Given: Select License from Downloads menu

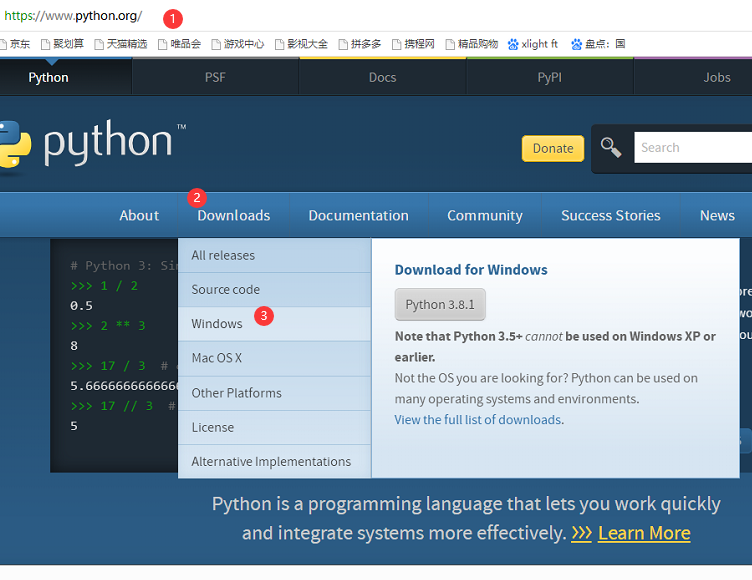Looking at the screenshot, I should point(274,427).
